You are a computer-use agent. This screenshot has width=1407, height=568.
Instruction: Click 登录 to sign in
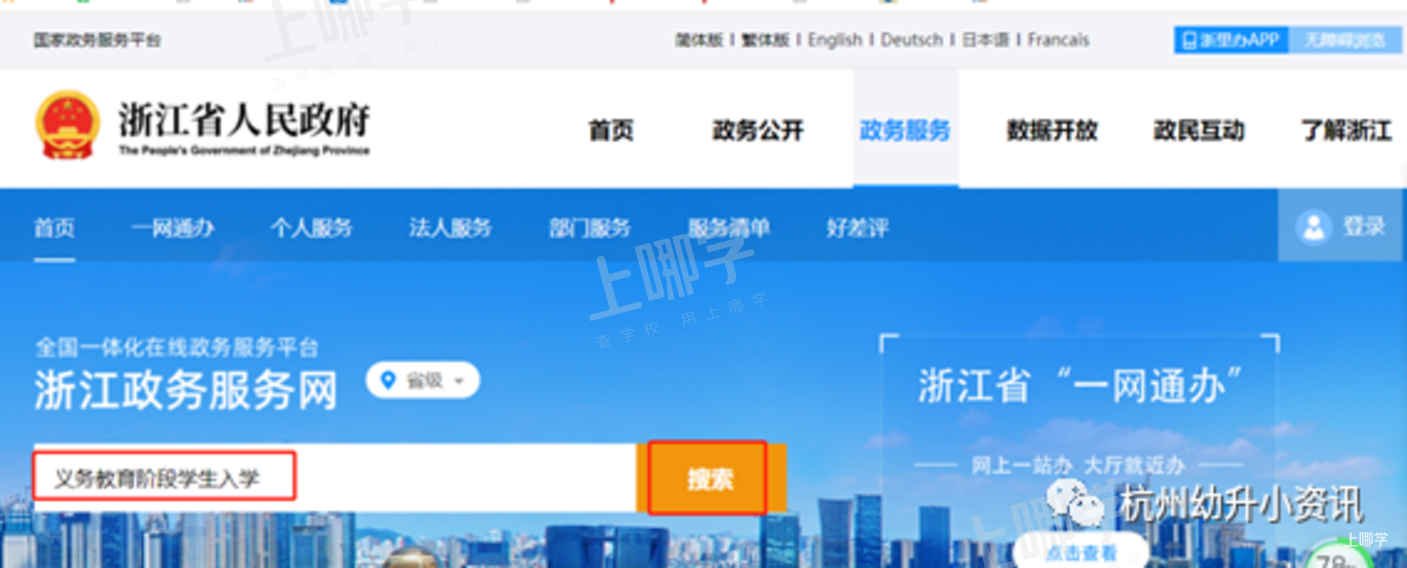1364,227
